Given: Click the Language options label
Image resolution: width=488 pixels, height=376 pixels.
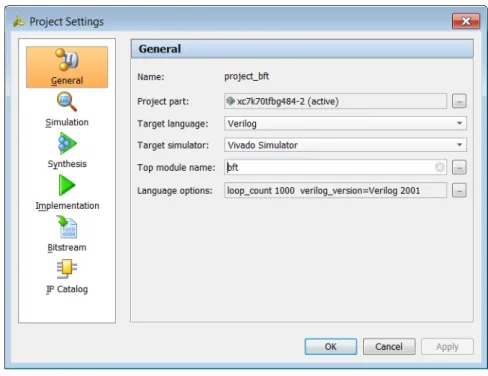Looking at the screenshot, I should pyautogui.click(x=175, y=191).
